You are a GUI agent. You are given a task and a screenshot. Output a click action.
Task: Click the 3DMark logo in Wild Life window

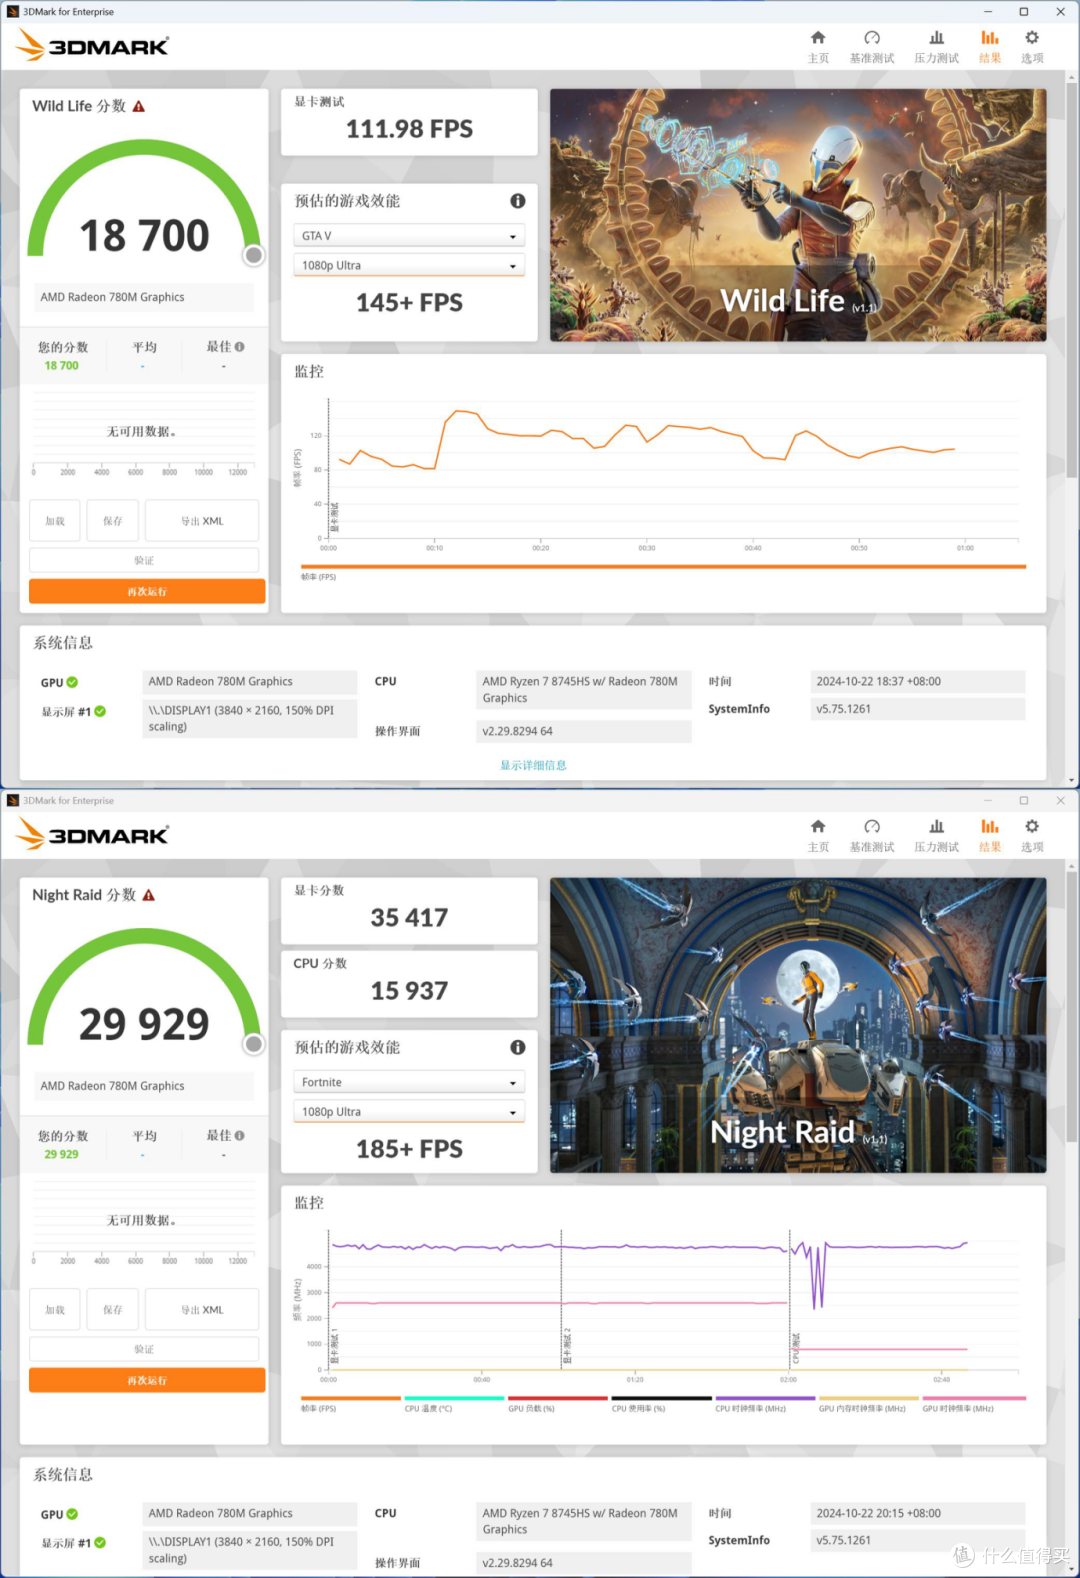click(93, 46)
